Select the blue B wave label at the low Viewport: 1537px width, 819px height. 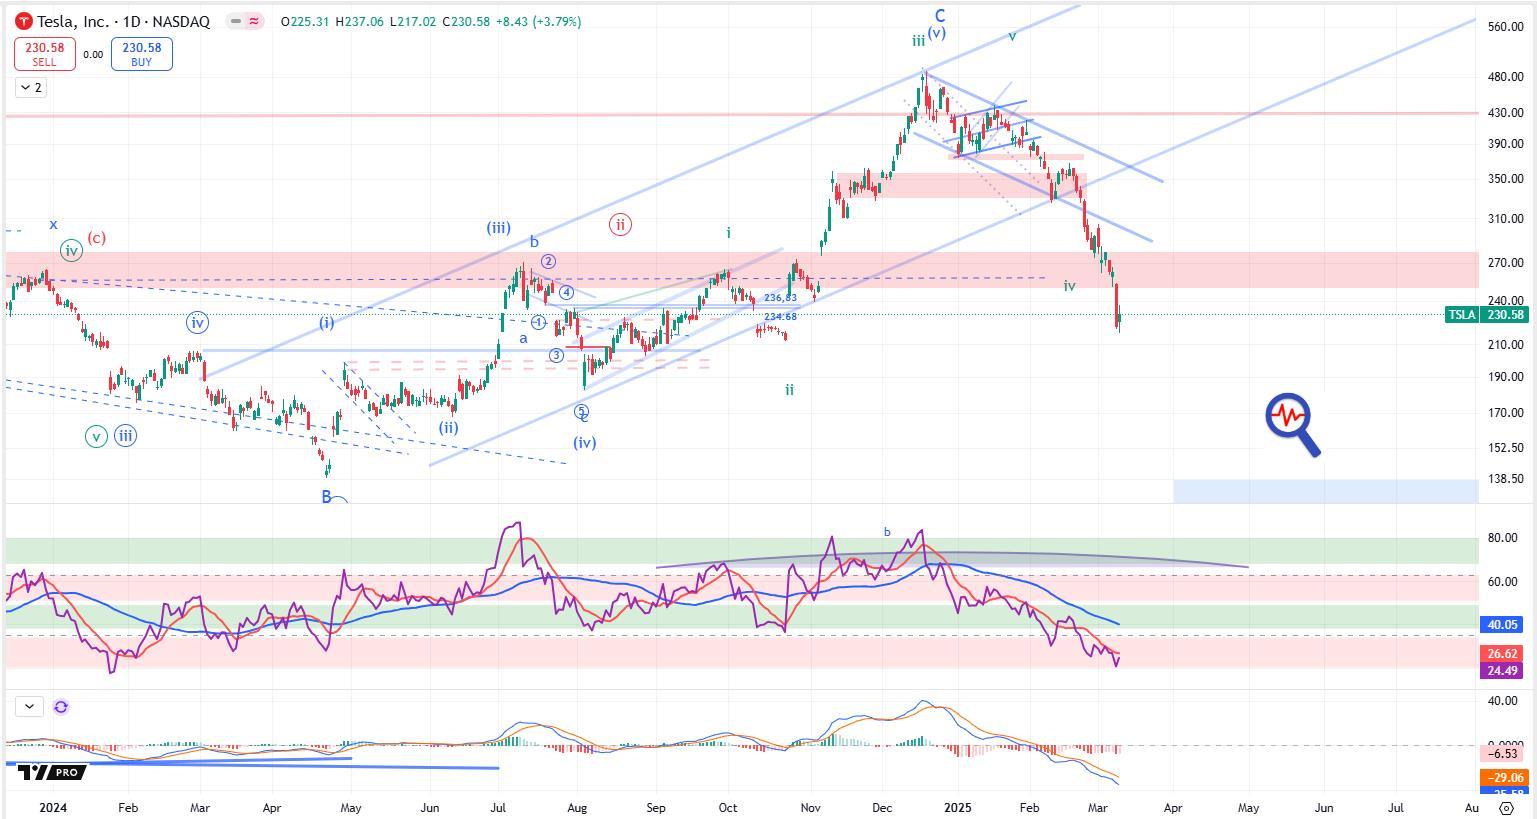tap(326, 496)
